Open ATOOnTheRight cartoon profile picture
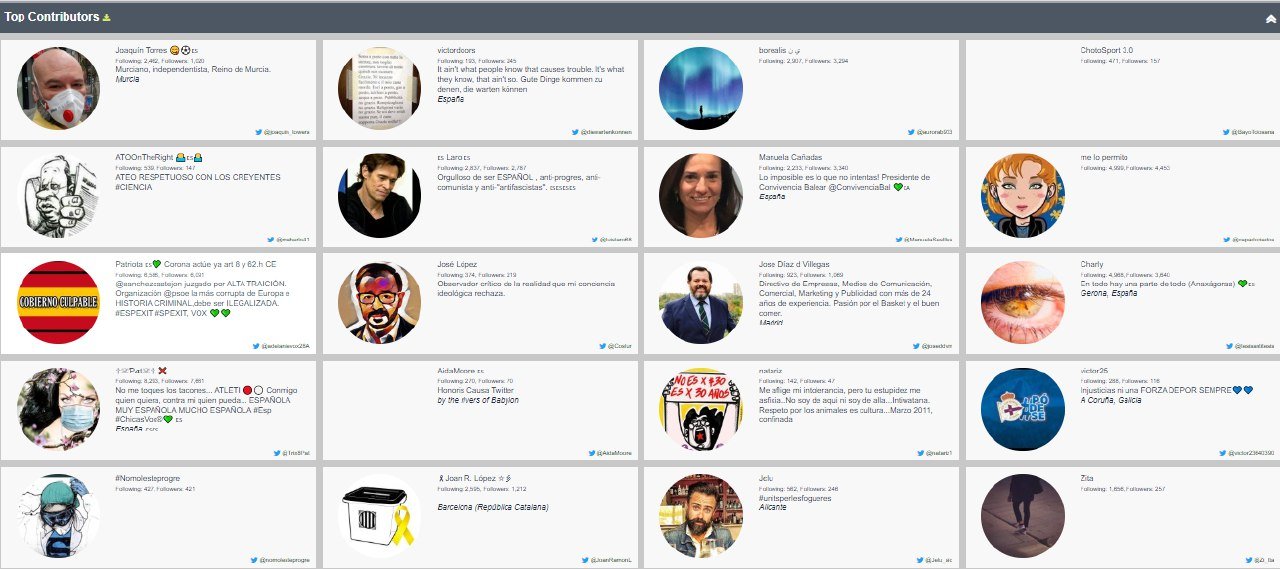Viewport: 1280px width, 569px height. pos(58,195)
